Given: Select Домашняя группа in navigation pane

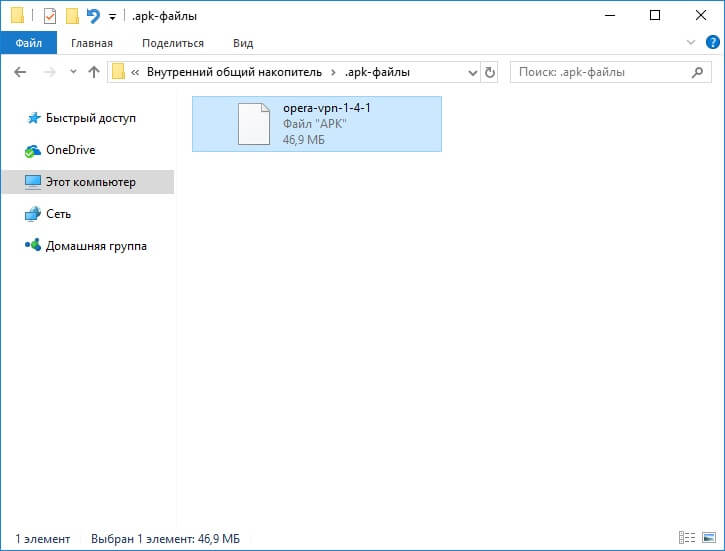Looking at the screenshot, I should [x=96, y=246].
